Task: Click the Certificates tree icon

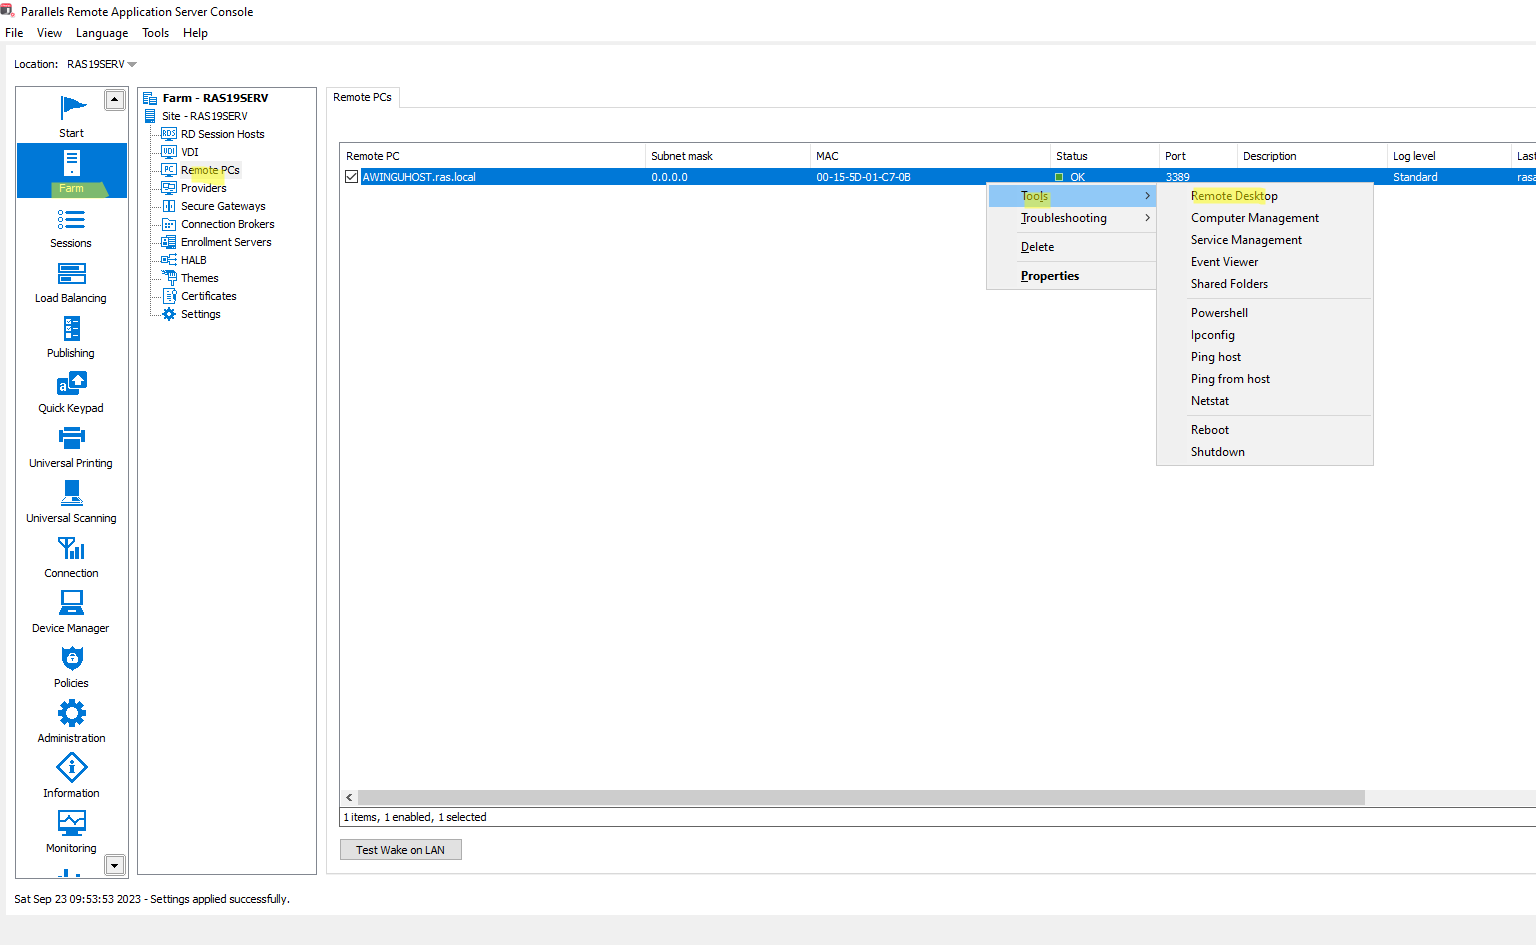Action: (x=169, y=296)
